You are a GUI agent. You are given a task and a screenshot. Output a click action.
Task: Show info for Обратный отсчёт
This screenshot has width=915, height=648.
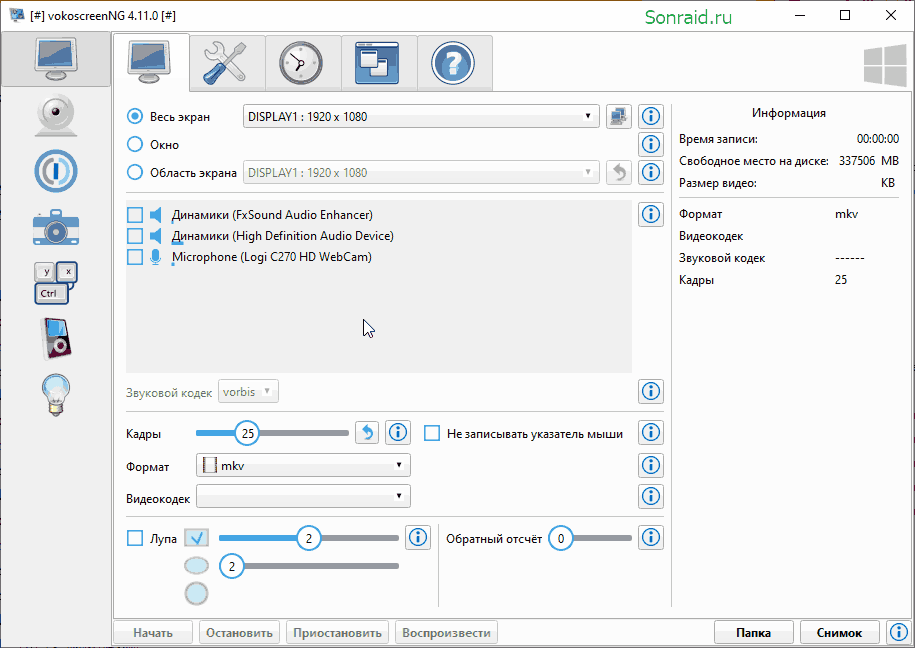[x=651, y=538]
